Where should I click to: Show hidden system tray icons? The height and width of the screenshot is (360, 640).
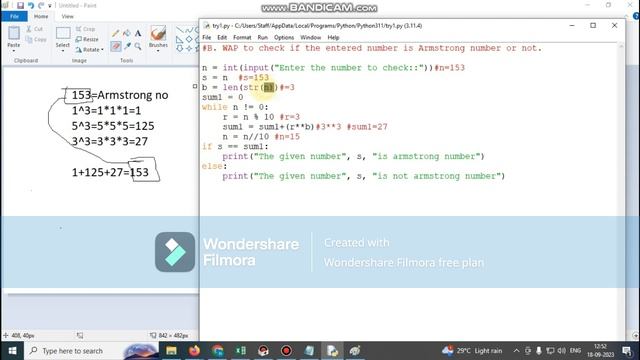click(x=516, y=351)
